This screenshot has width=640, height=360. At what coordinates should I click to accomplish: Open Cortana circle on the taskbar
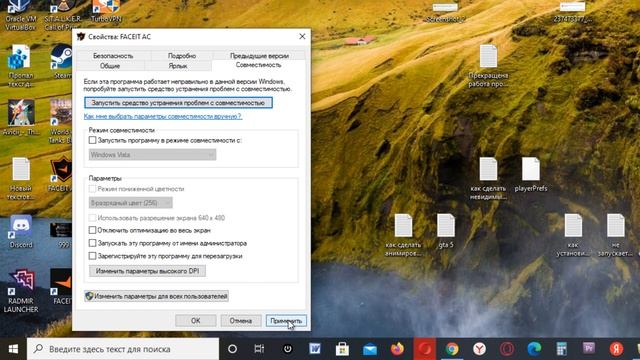point(232,349)
